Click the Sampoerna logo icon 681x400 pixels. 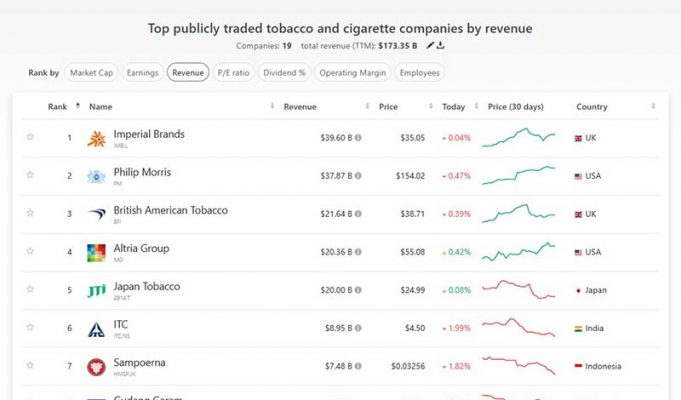point(96,366)
